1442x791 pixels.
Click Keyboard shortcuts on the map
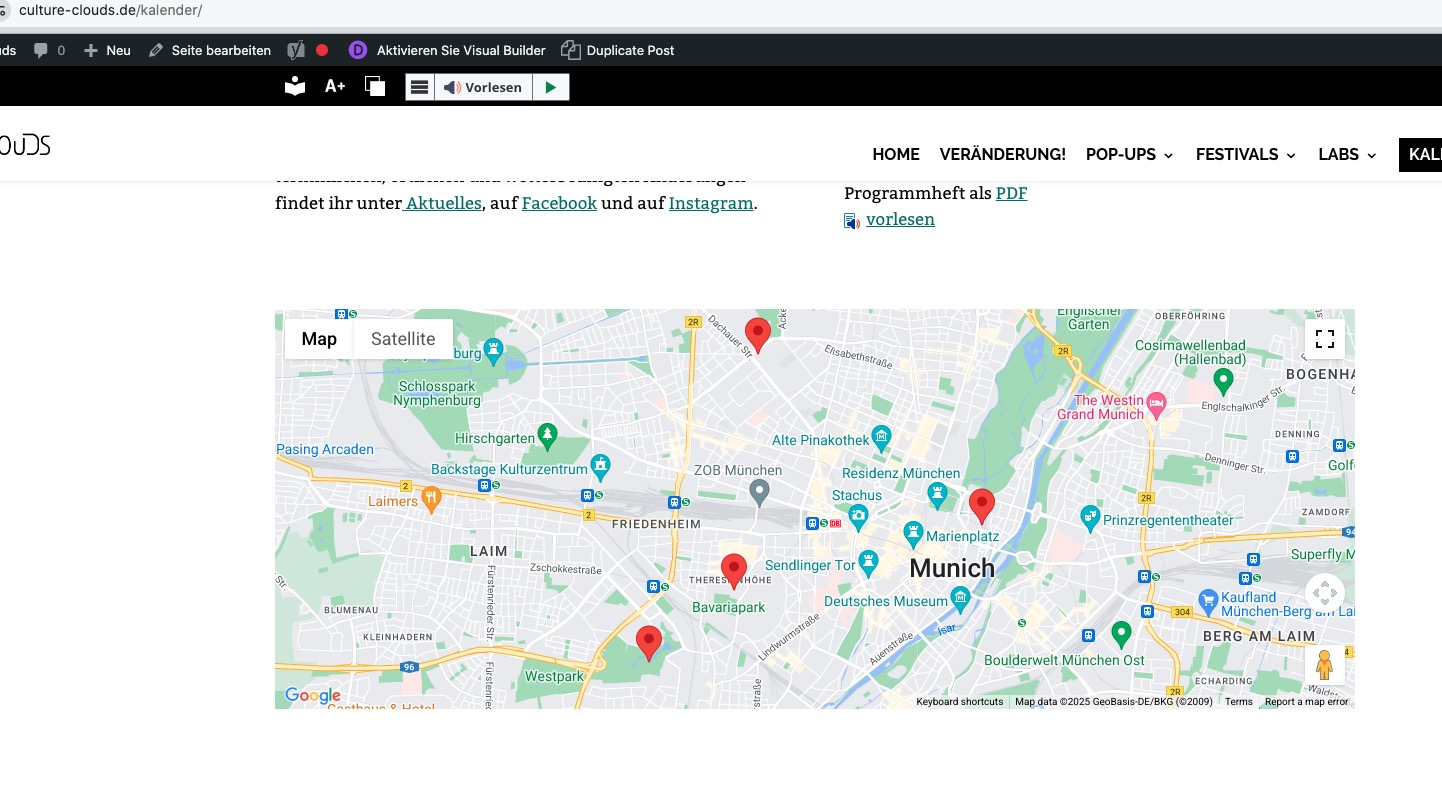960,702
